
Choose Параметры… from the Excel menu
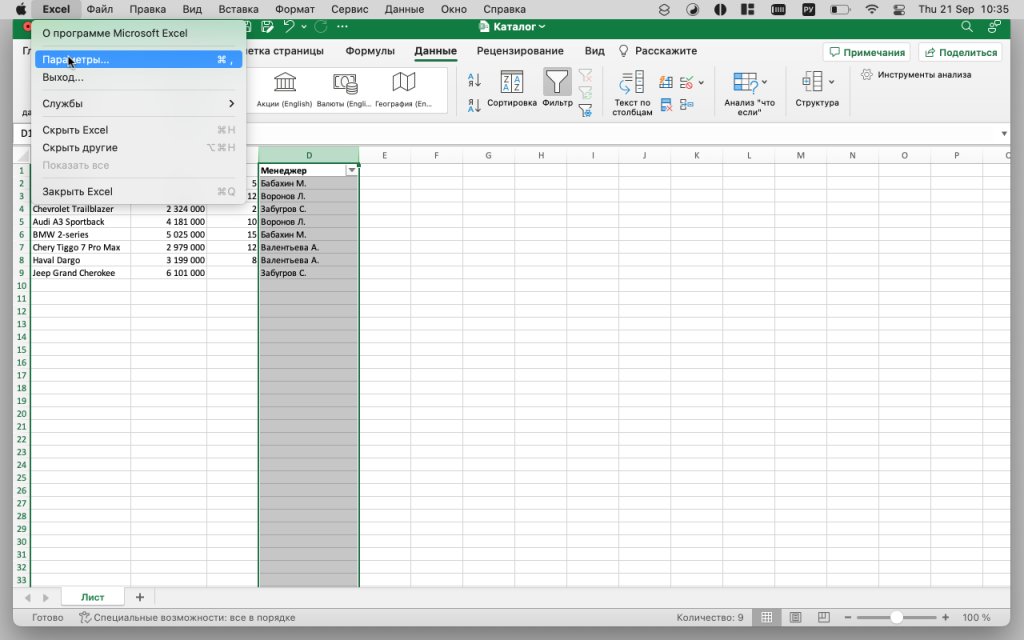tap(138, 59)
